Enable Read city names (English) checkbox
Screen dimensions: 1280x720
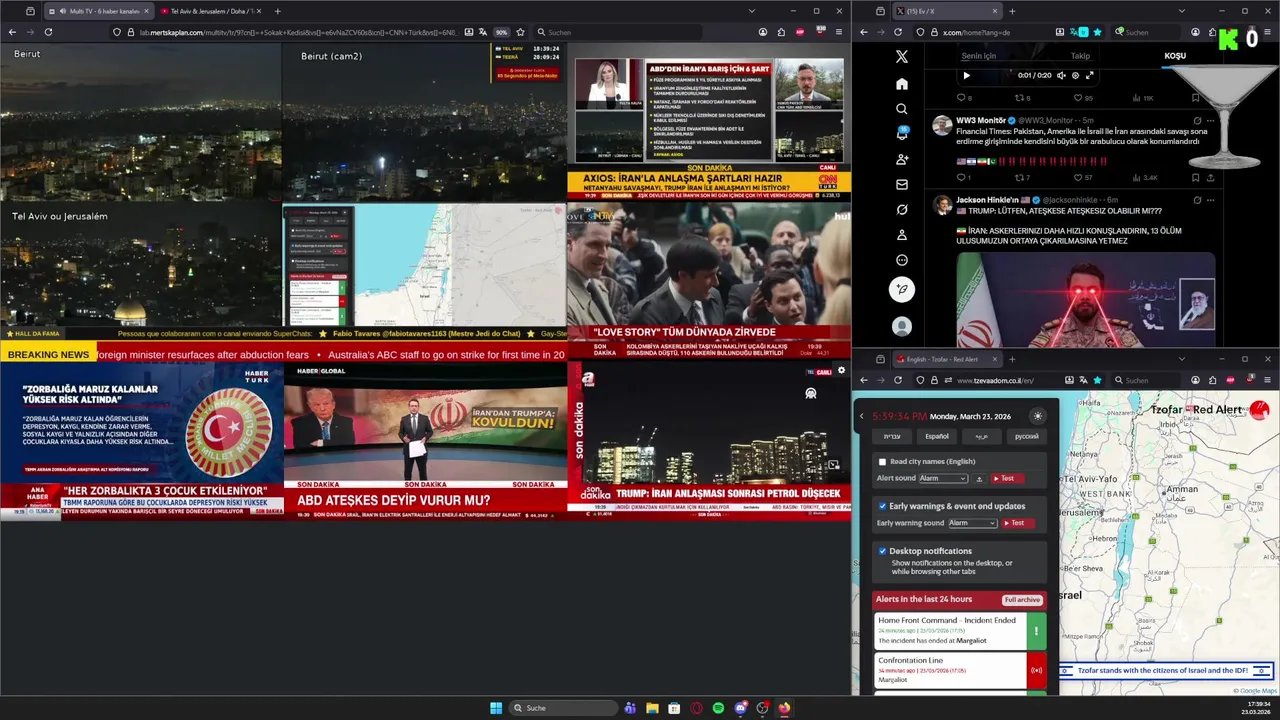(882, 462)
